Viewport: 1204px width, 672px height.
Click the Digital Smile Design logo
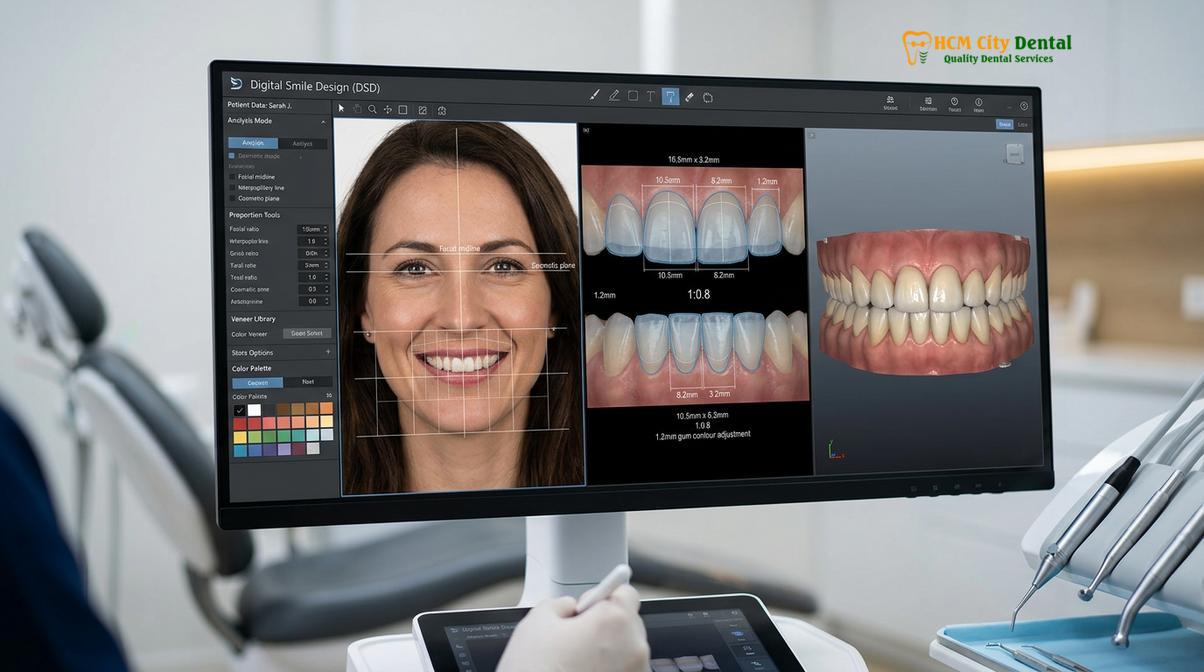point(236,83)
